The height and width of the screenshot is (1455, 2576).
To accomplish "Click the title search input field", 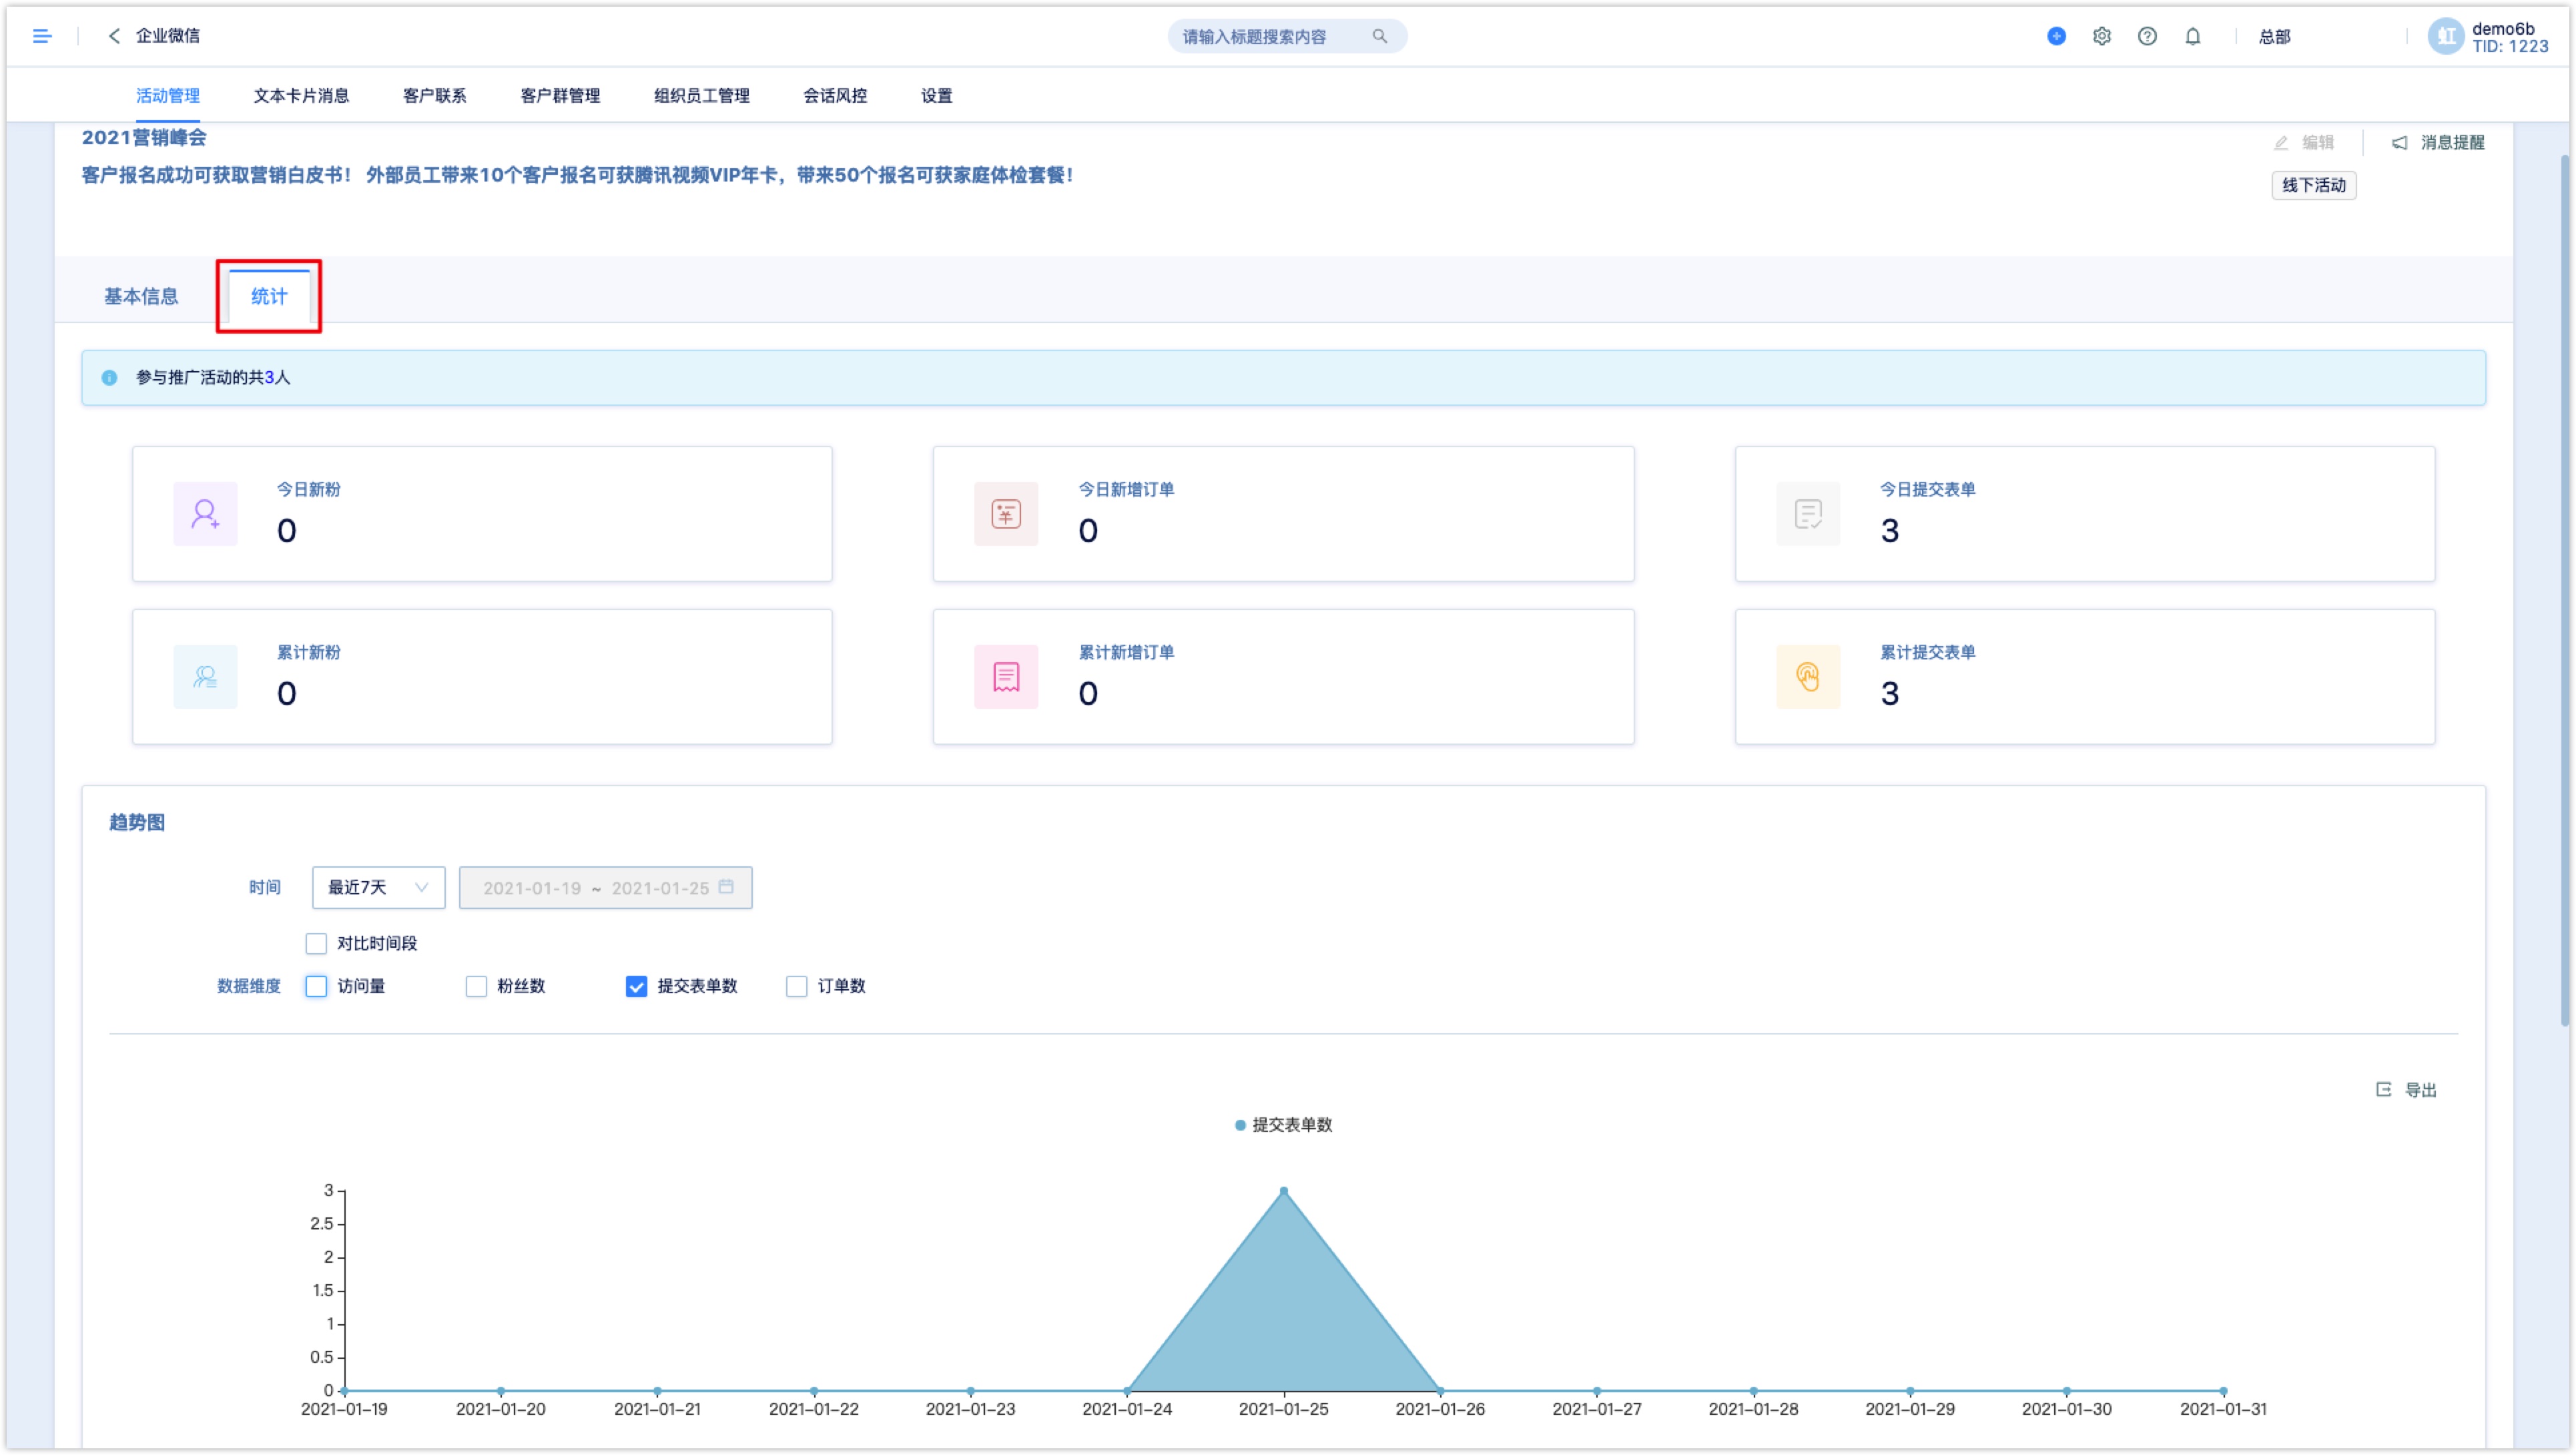I will coord(1287,37).
